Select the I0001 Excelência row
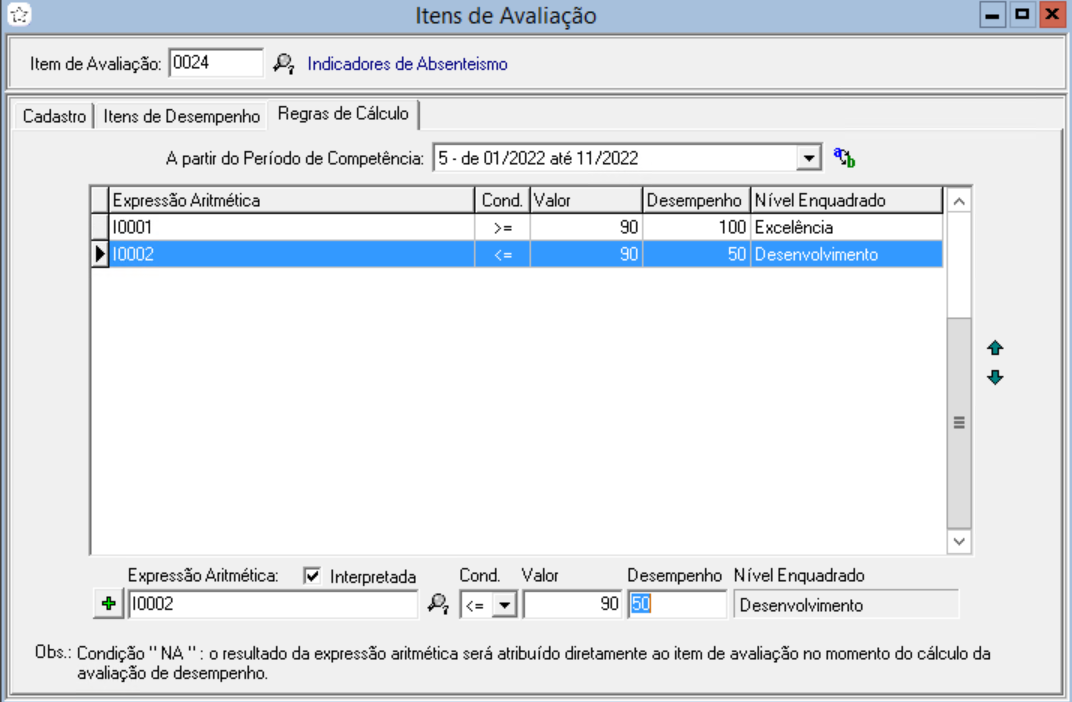The height and width of the screenshot is (702, 1072). pyautogui.click(x=290, y=228)
